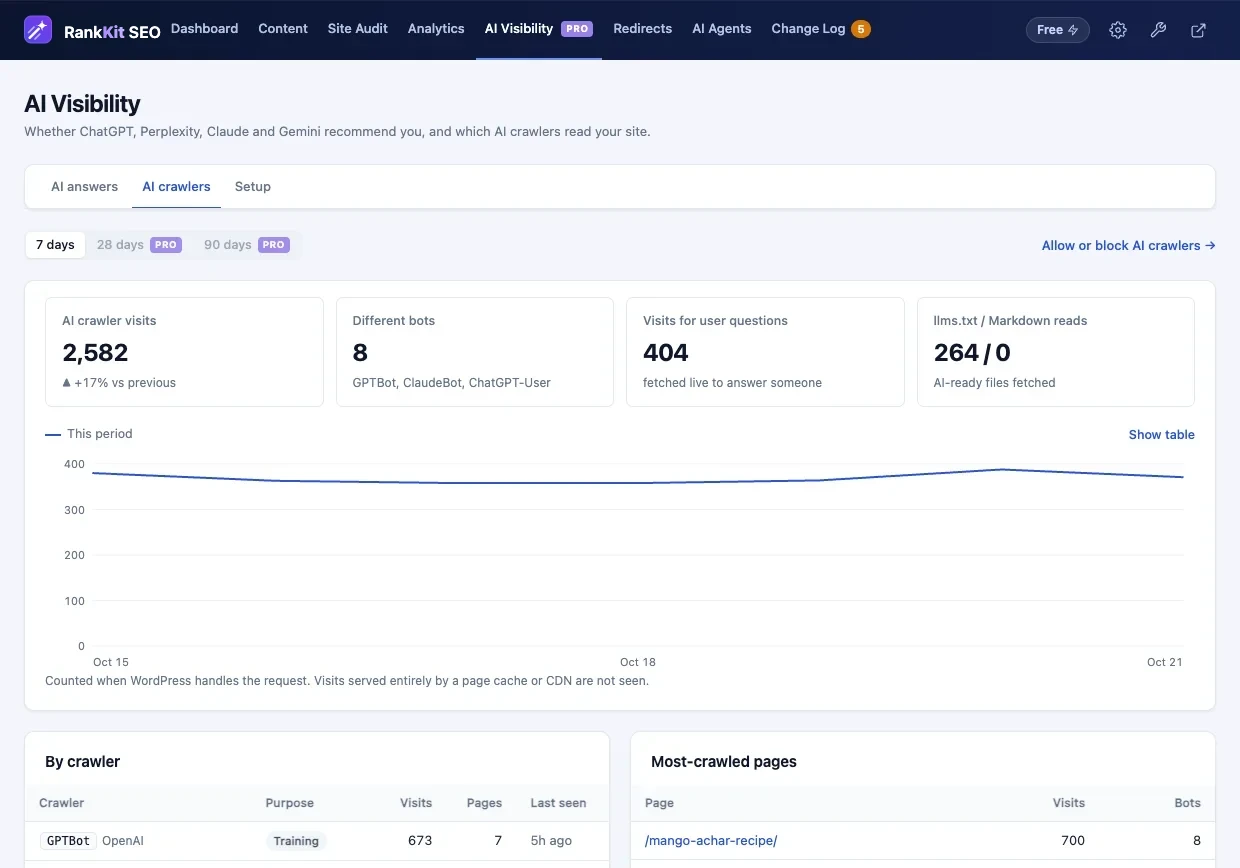Click the Oct 18 axis label
Viewport: 1240px width, 868px height.
[x=638, y=662]
